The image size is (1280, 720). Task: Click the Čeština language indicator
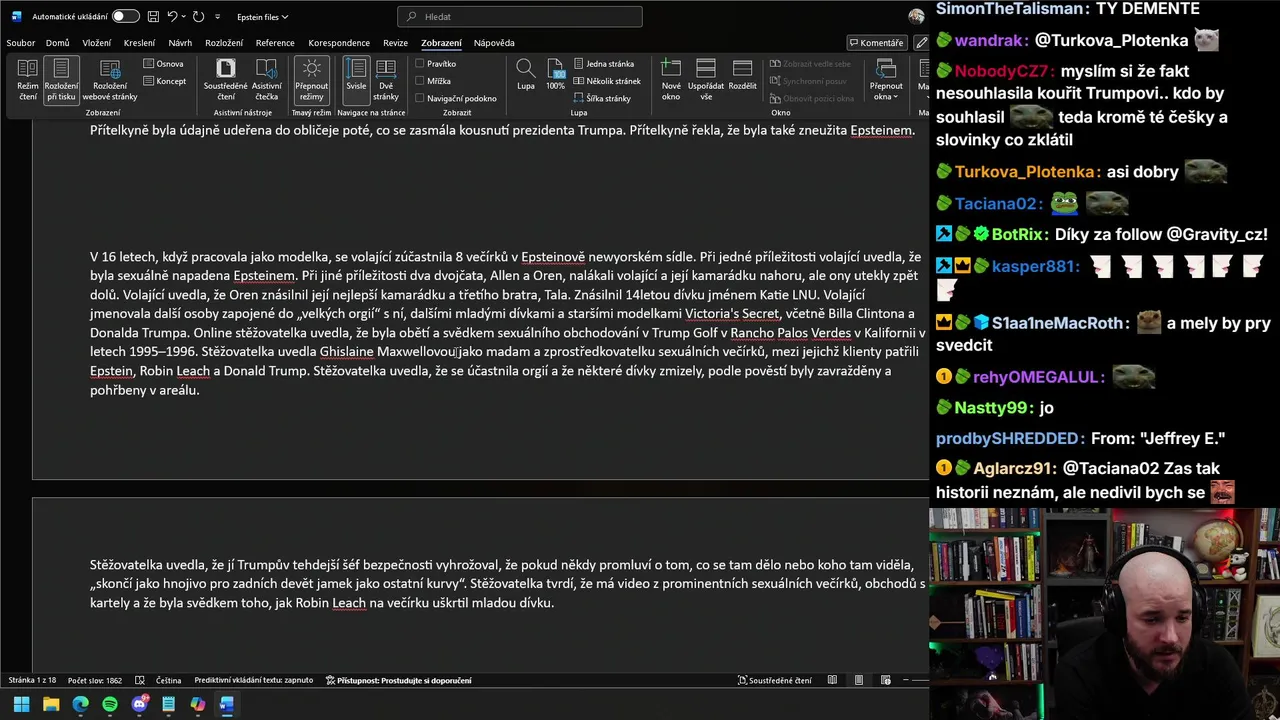pos(168,681)
